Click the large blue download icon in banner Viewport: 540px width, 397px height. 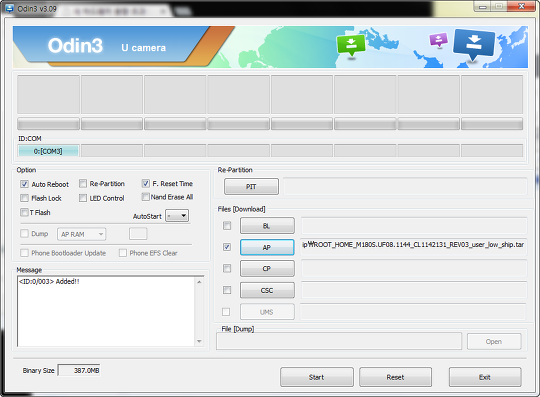coord(474,44)
